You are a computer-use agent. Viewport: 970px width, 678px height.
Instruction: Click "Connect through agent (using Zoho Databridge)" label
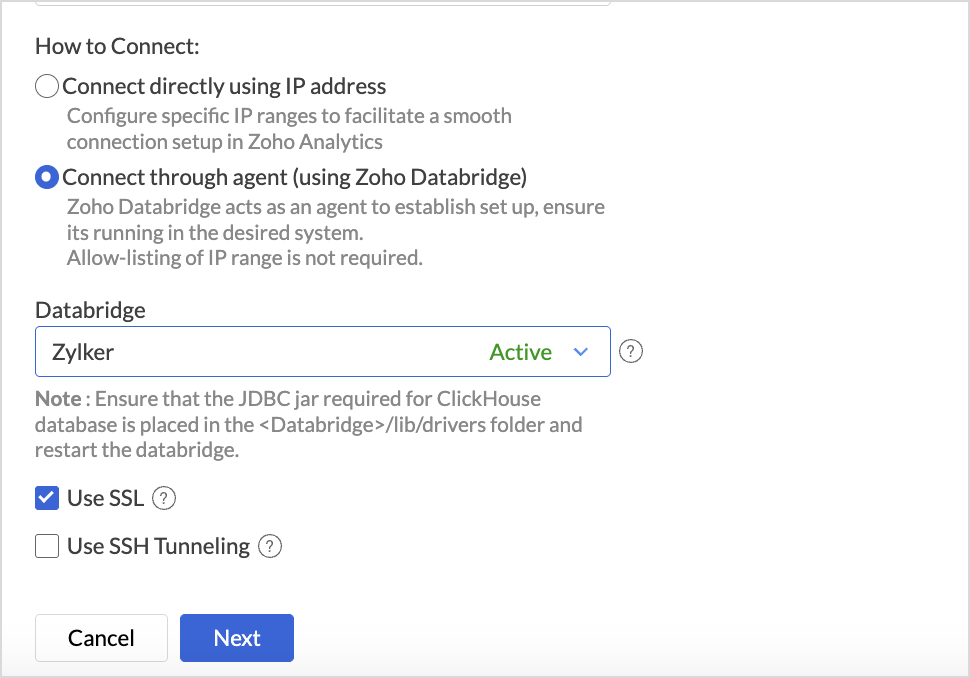click(294, 178)
